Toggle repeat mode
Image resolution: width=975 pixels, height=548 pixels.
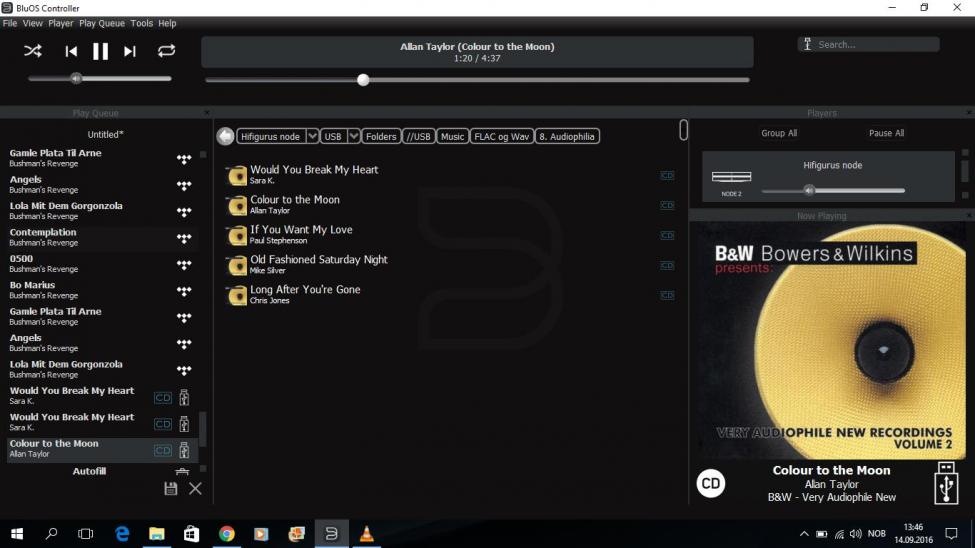coord(166,51)
